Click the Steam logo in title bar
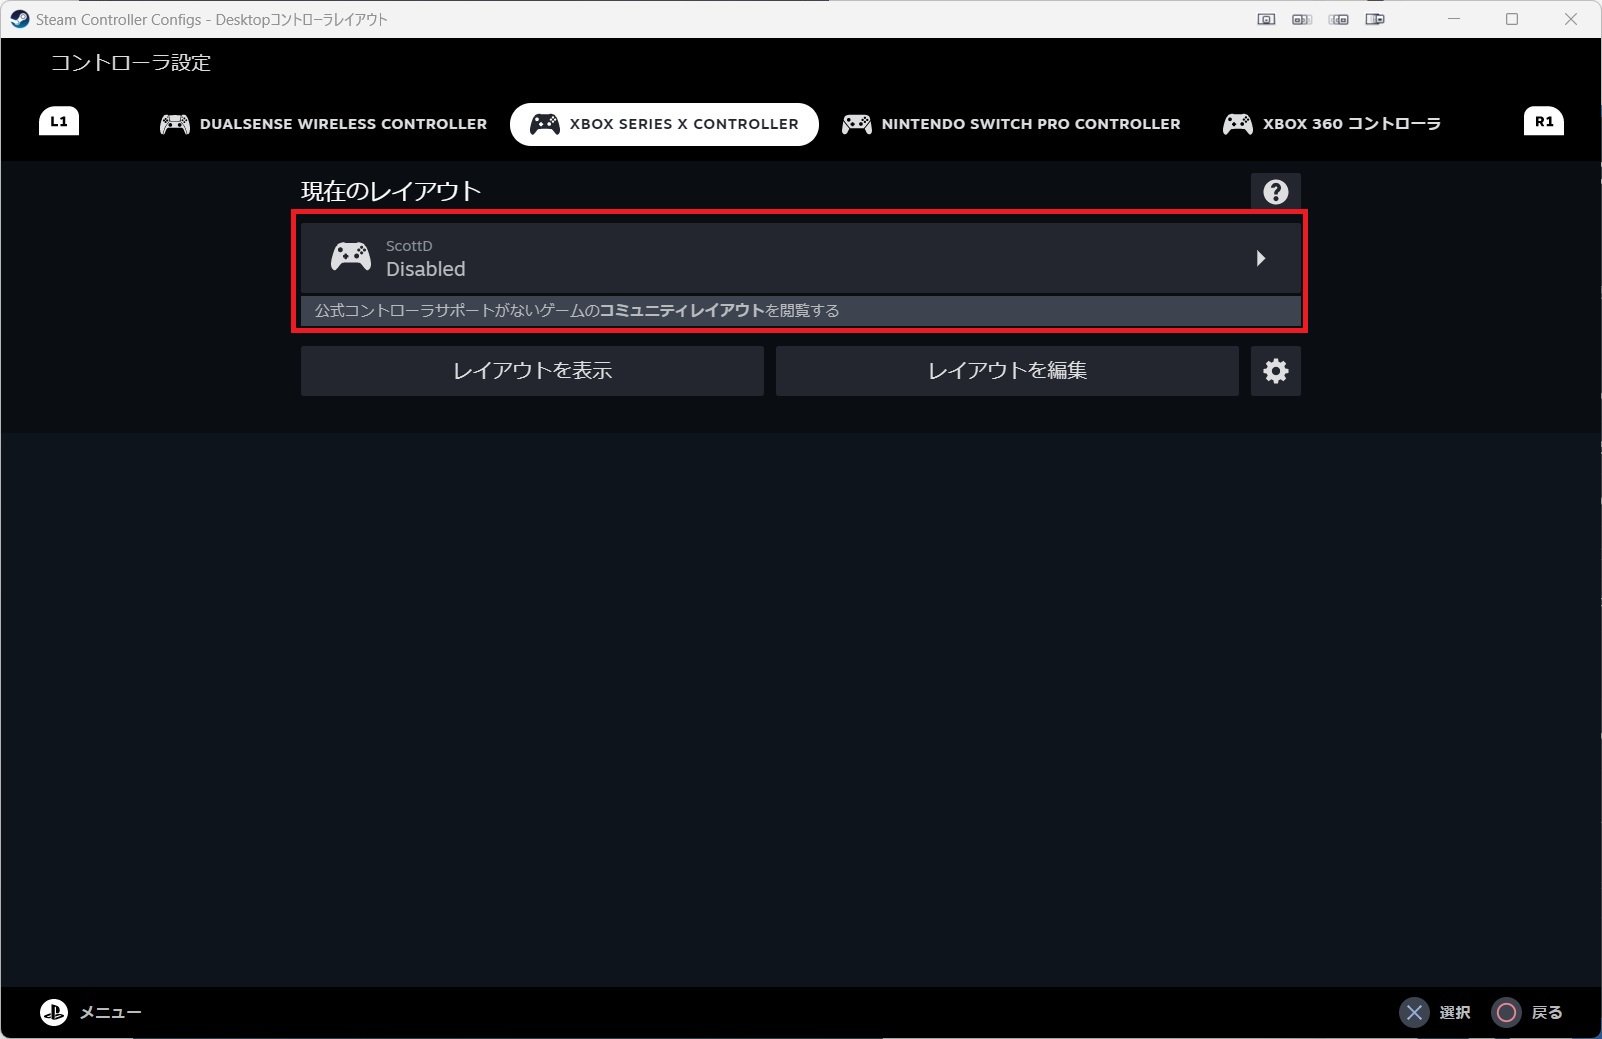The width and height of the screenshot is (1602, 1039). [19, 19]
